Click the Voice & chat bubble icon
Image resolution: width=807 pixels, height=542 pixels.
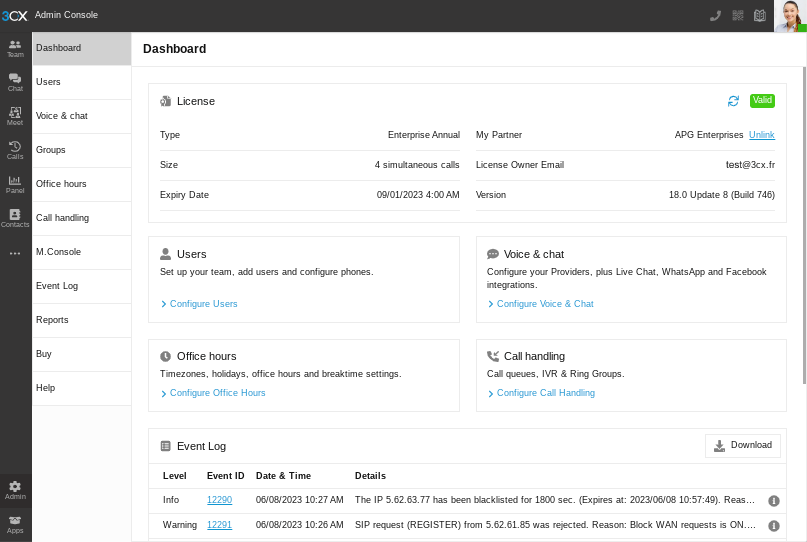[493, 254]
